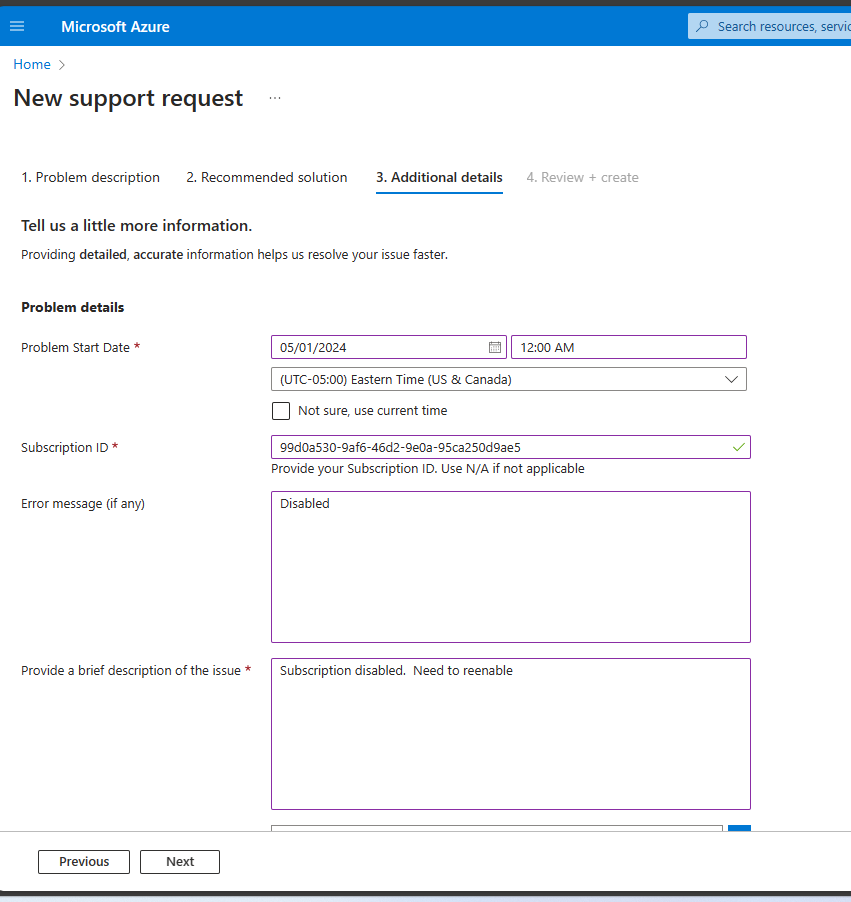851x902 pixels.
Task: Open the Recommended solution tab
Action: [x=266, y=177]
